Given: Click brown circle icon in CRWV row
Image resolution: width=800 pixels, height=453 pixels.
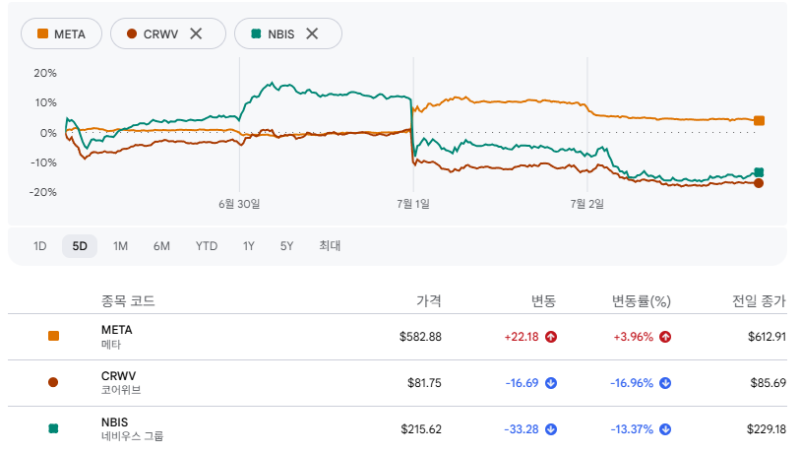Looking at the screenshot, I should 53,382.
